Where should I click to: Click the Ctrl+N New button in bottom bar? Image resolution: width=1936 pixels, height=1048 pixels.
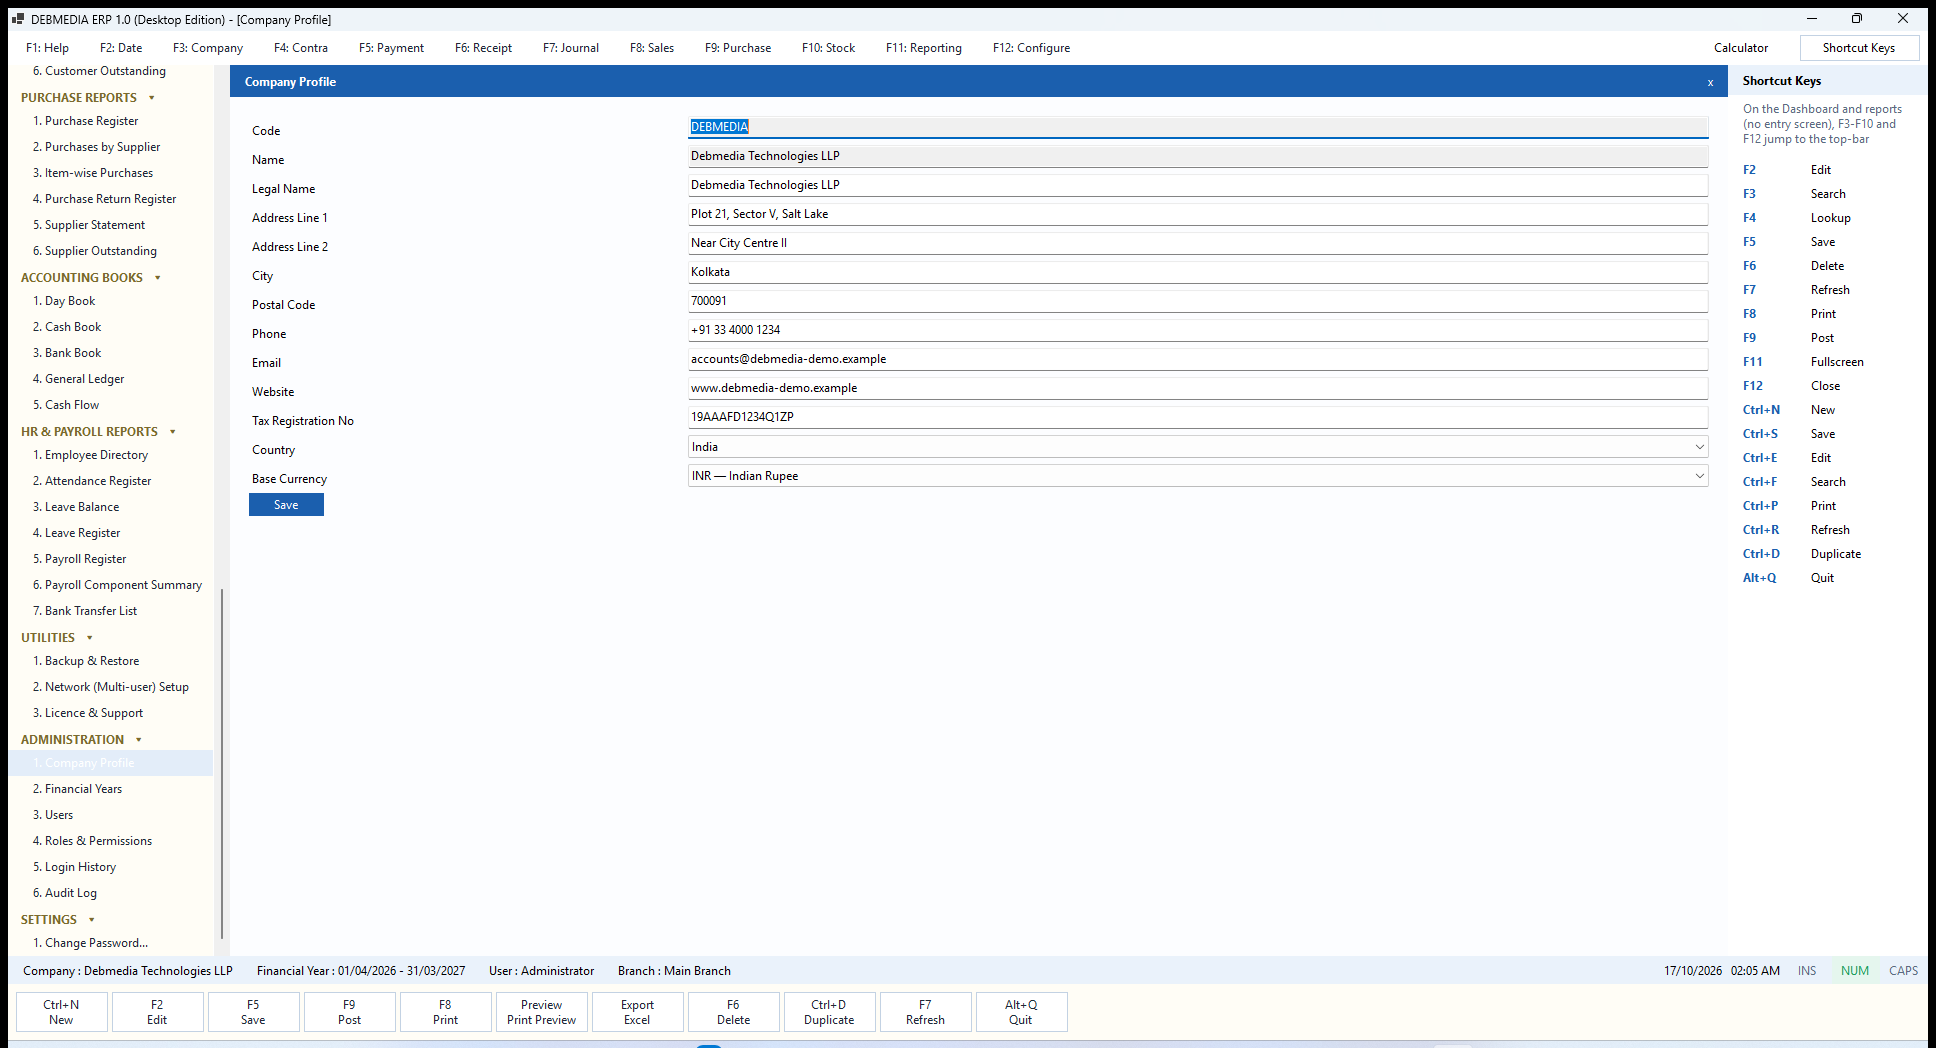coord(61,1012)
